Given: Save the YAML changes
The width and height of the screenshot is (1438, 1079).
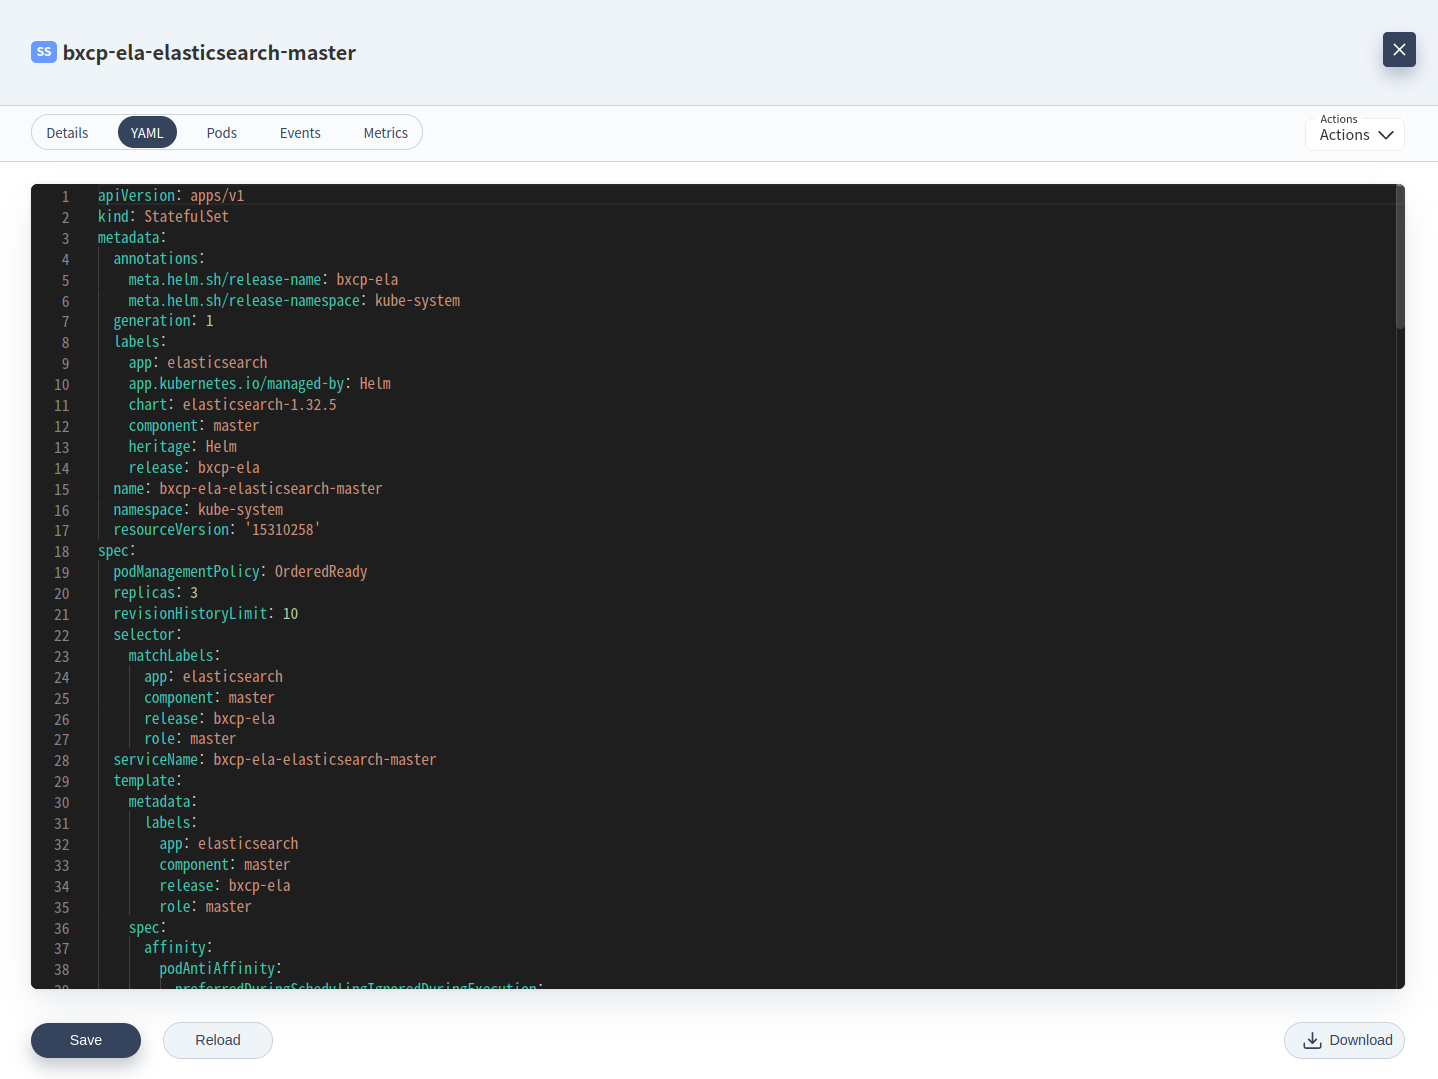Looking at the screenshot, I should [x=86, y=1040].
